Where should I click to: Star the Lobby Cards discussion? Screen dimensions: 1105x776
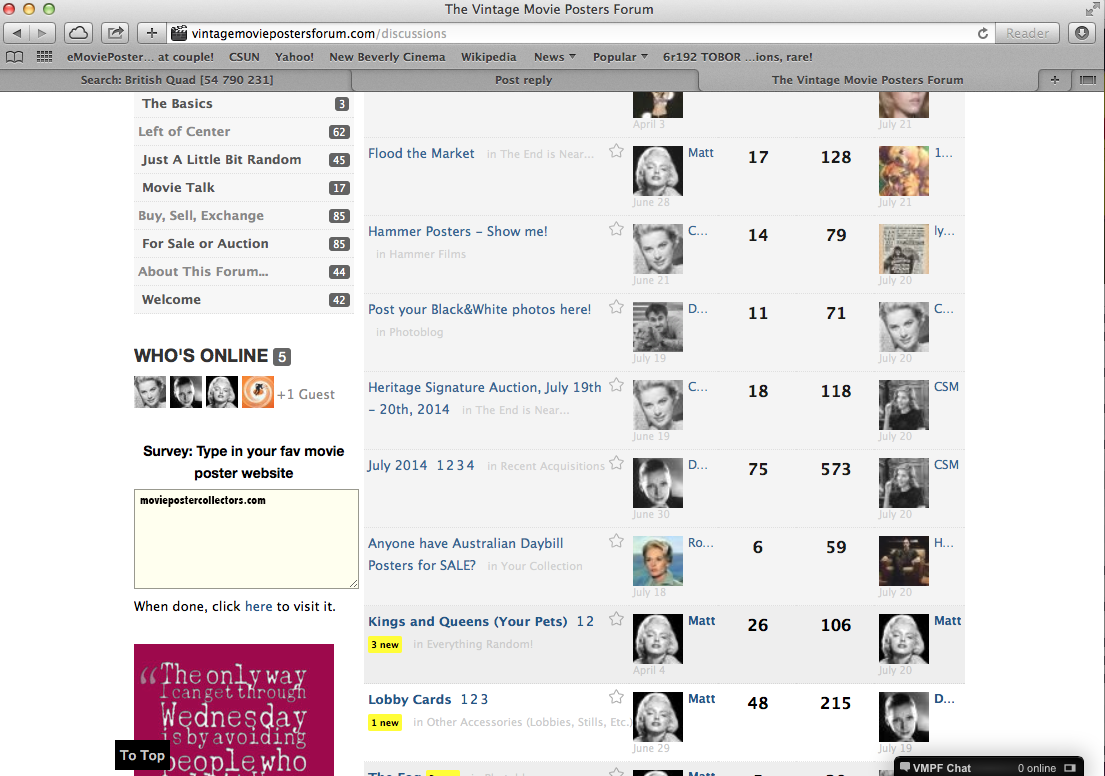pyautogui.click(x=616, y=697)
